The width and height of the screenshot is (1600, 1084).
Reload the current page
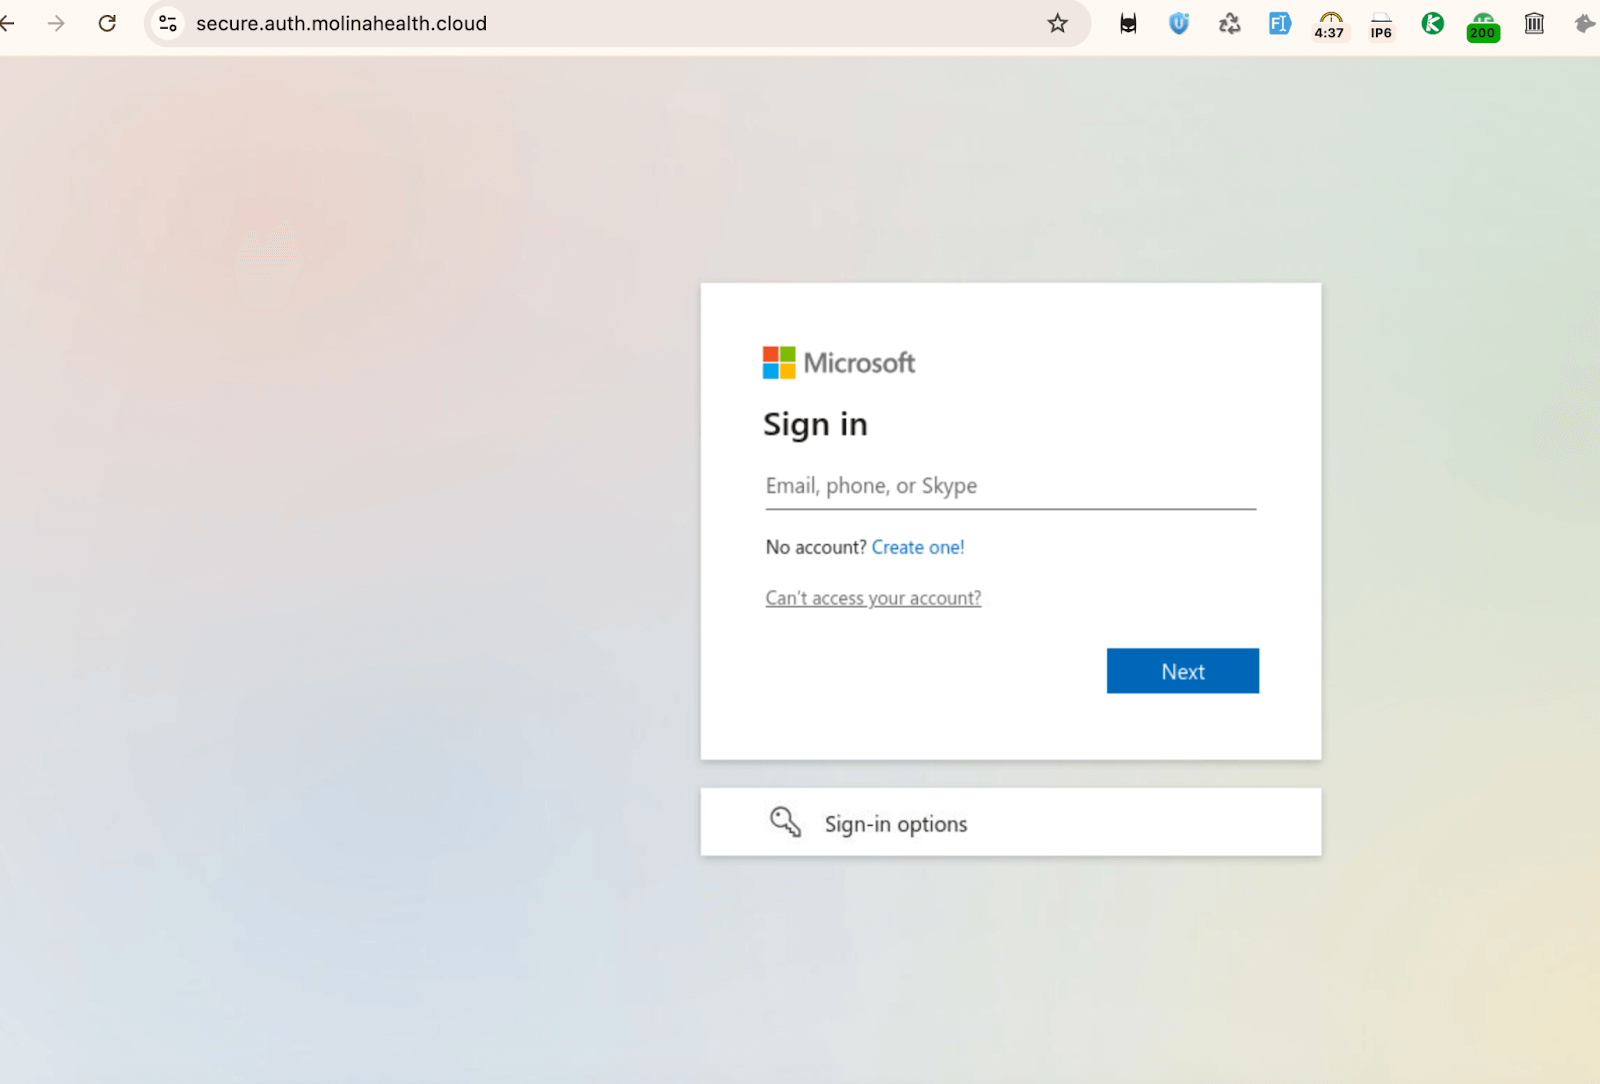click(x=107, y=23)
